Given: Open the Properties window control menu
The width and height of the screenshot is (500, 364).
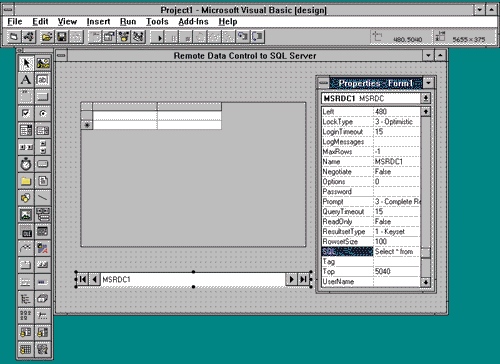Looking at the screenshot, I should pos(323,83).
